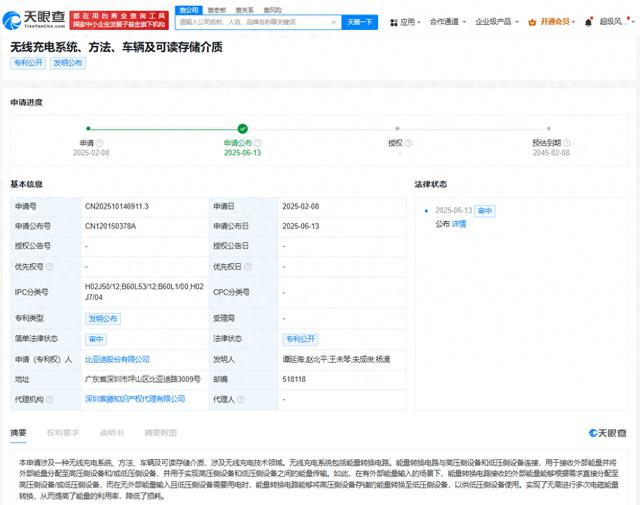Select the 查风险 search tab
640x505 pixels.
[272, 10]
